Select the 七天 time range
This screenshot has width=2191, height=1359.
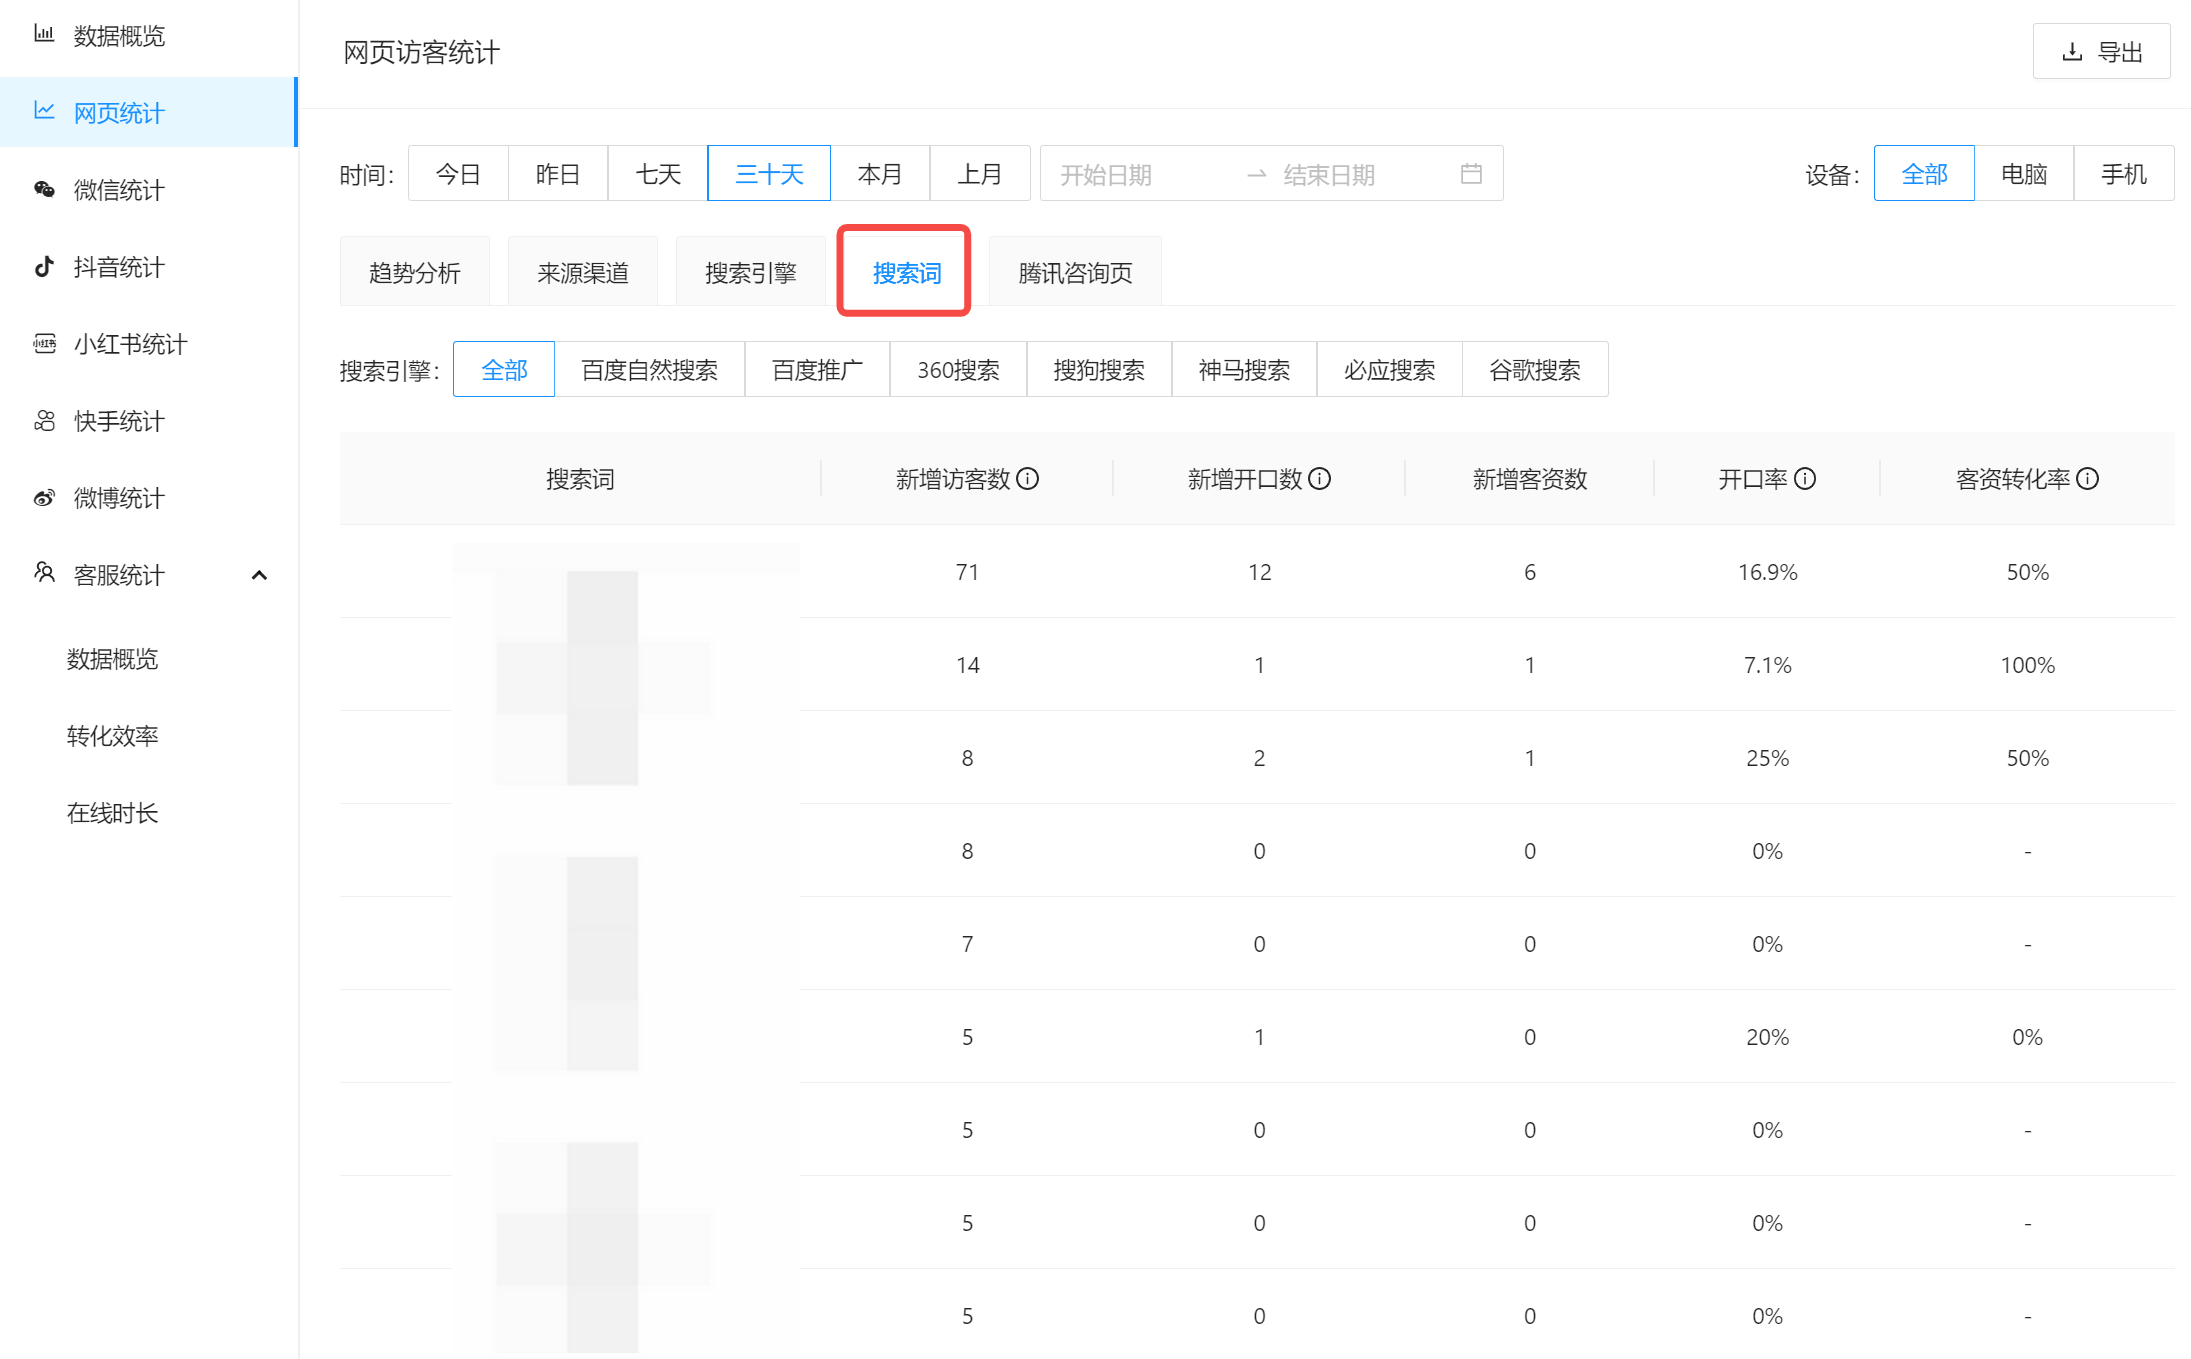tap(657, 173)
